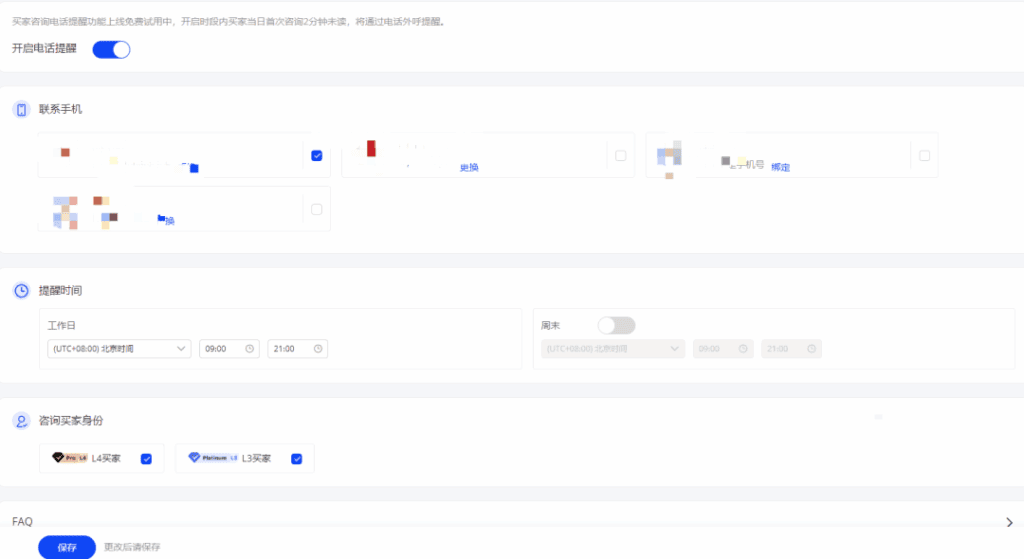
Task: Uncheck the first contact phone checkbox
Action: click(317, 156)
